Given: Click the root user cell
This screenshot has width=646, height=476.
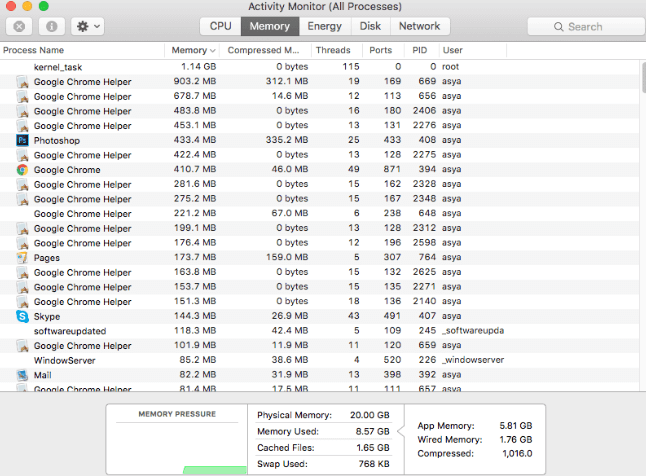Looking at the screenshot, I should point(450,66).
